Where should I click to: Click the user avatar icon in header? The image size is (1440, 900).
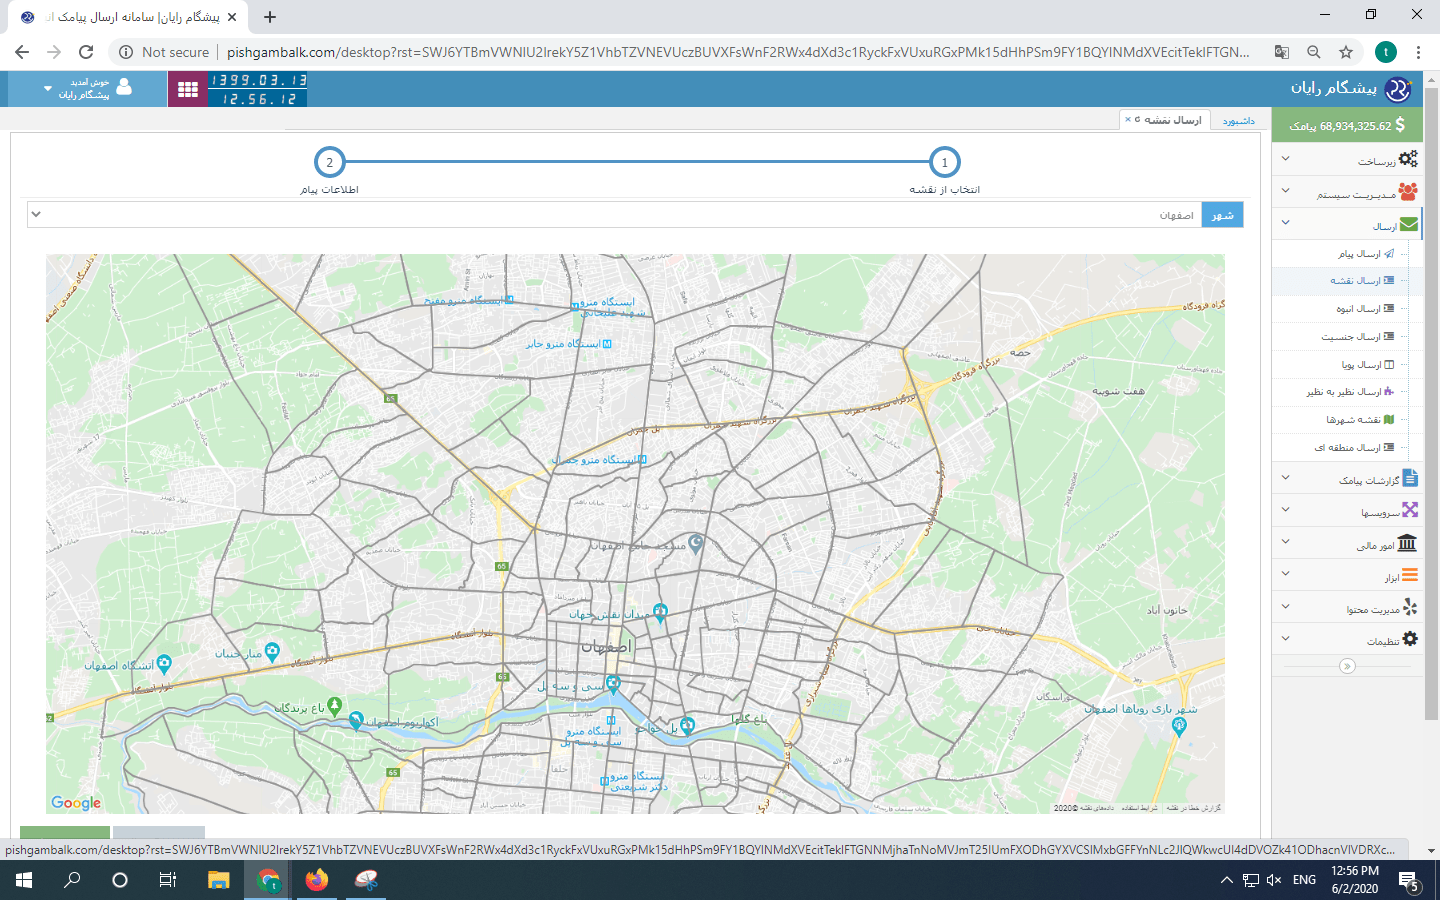[x=124, y=87]
